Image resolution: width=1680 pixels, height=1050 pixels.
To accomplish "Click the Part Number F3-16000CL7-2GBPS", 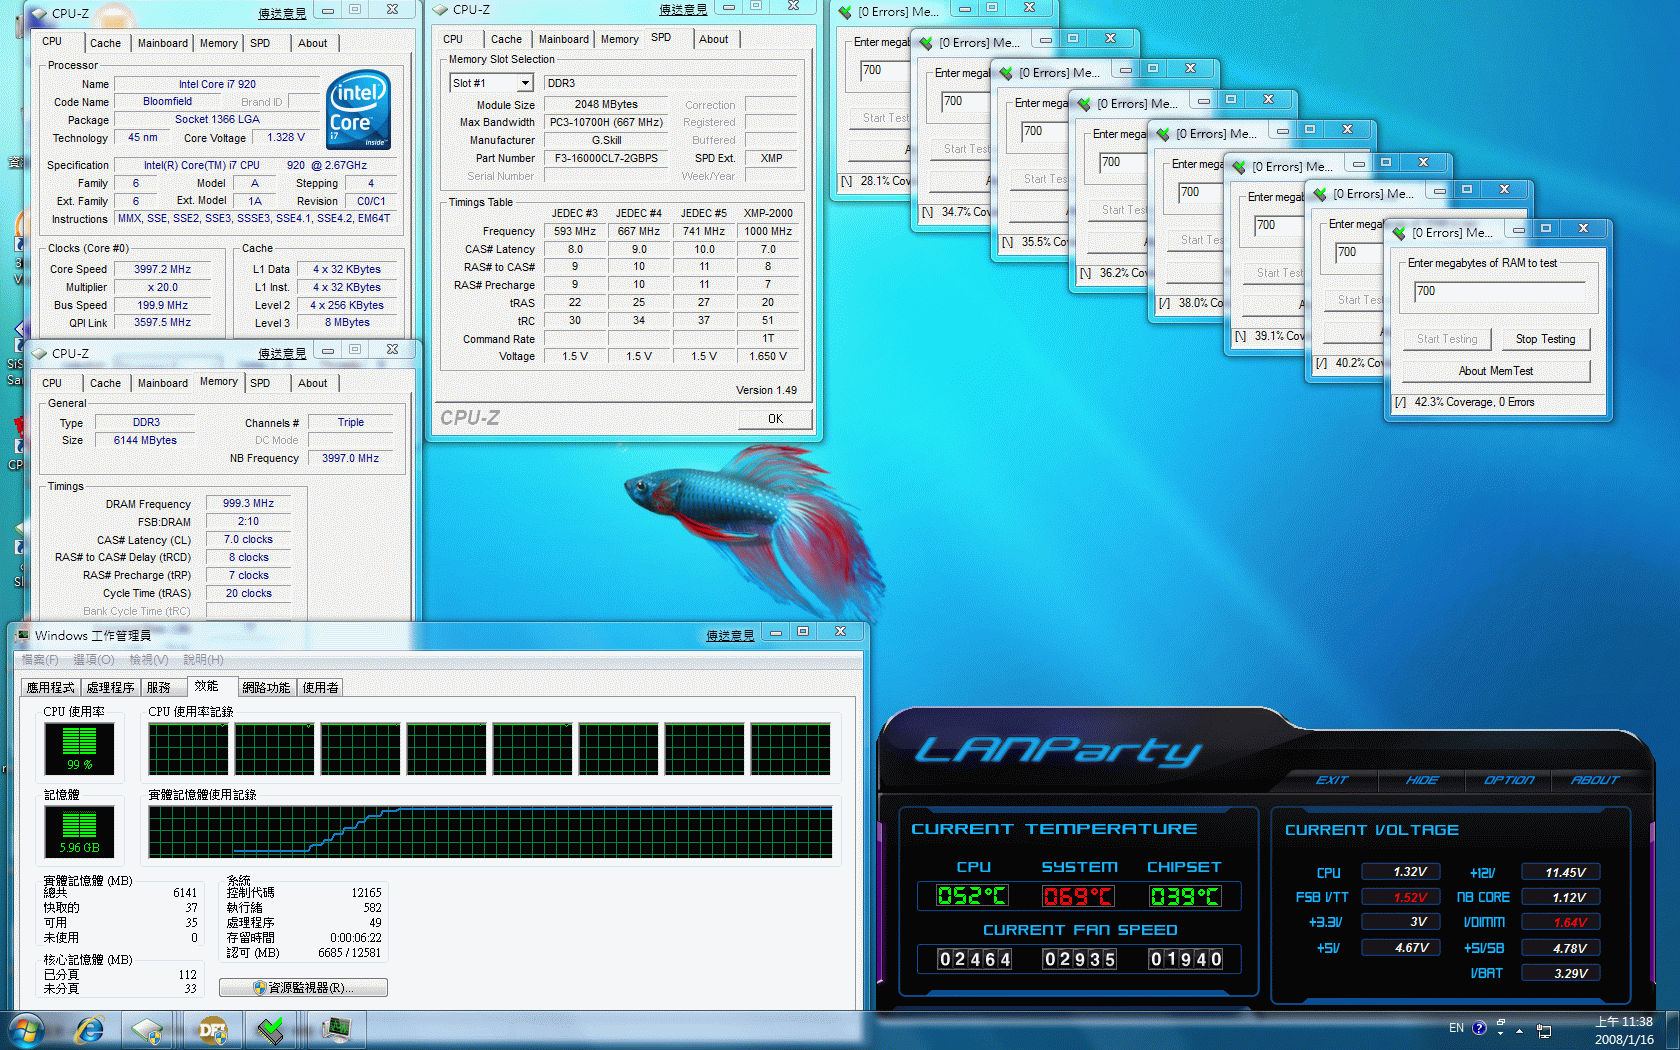I will [x=606, y=158].
